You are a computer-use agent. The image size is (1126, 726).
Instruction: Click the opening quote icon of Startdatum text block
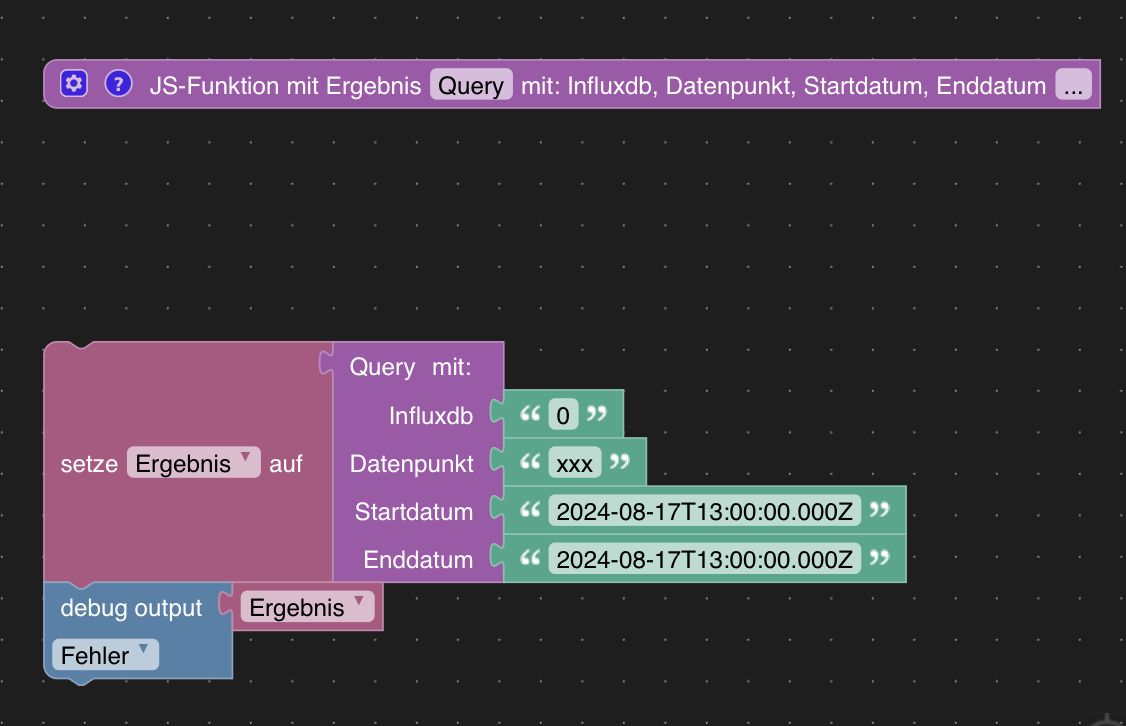(x=530, y=509)
